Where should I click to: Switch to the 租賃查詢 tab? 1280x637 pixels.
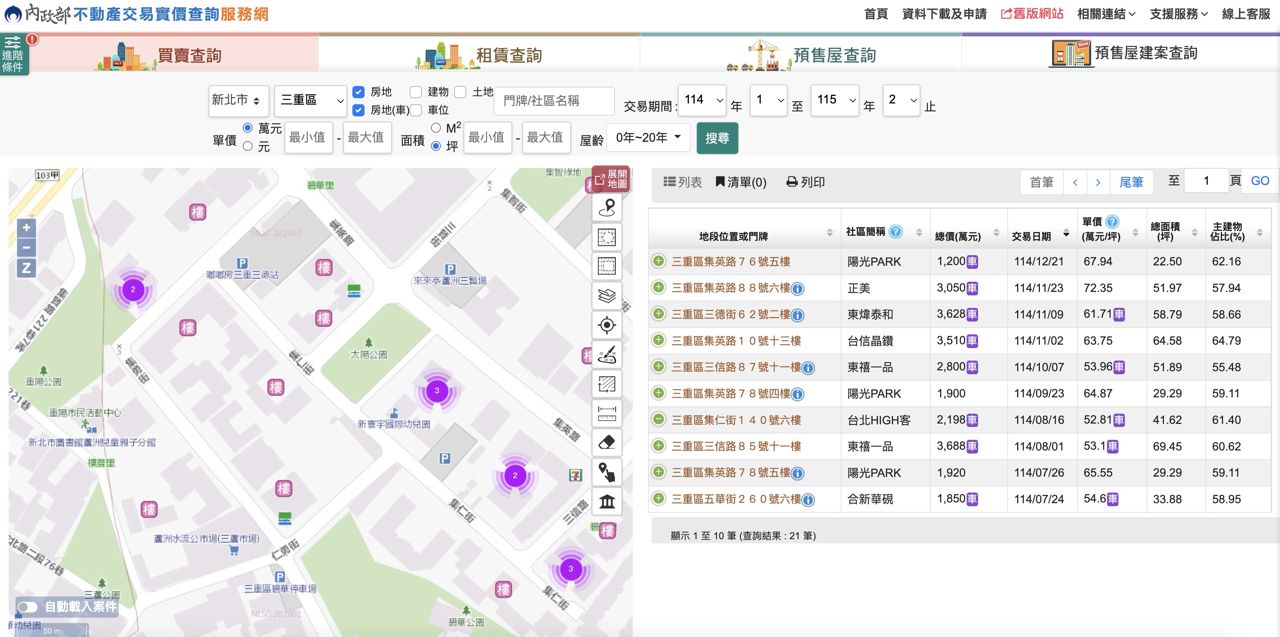tap(480, 55)
